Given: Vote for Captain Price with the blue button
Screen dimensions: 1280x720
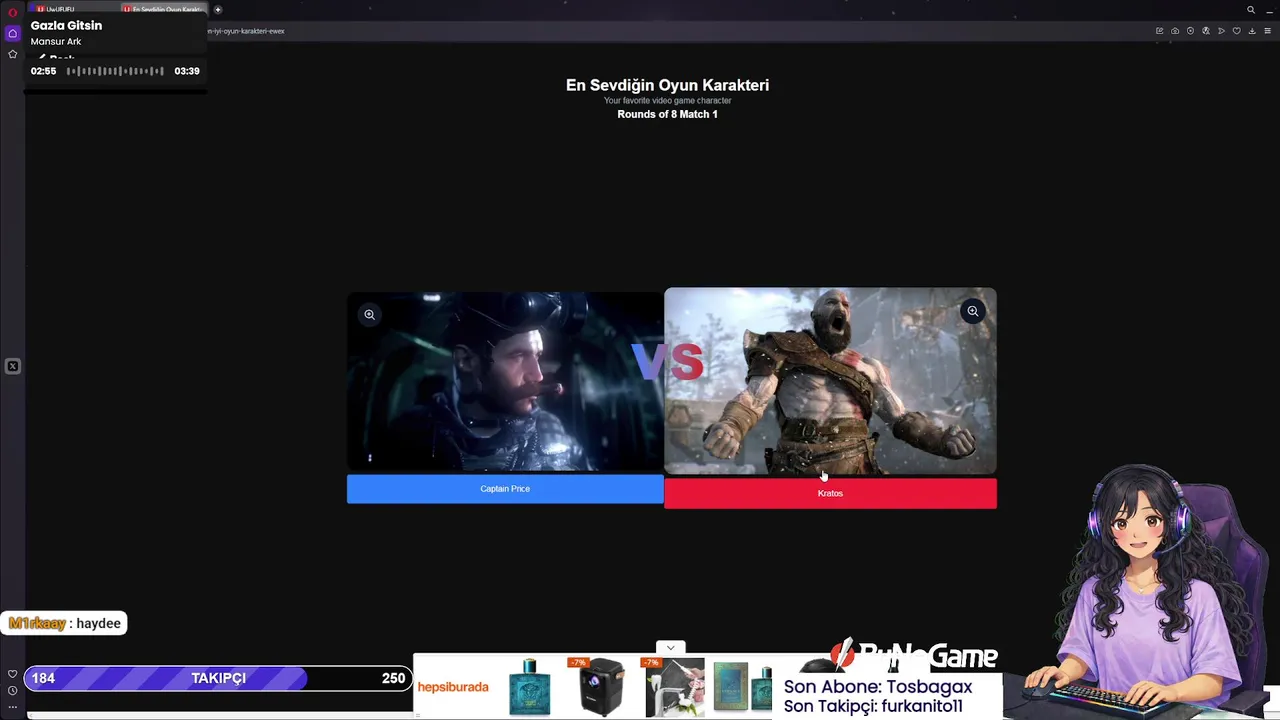Looking at the screenshot, I should click(x=505, y=489).
